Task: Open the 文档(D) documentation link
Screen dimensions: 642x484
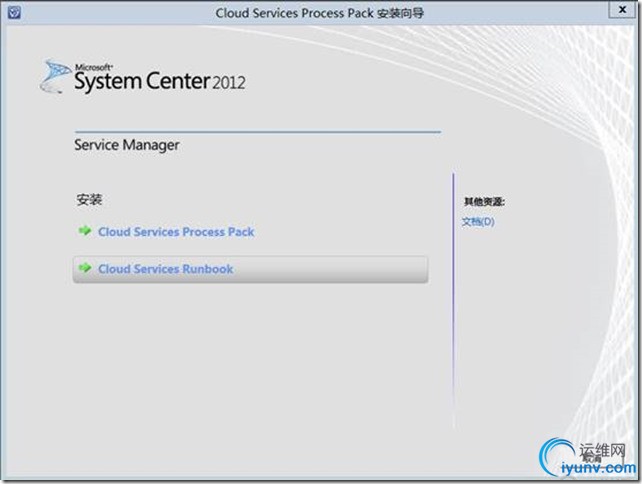Action: tap(478, 222)
